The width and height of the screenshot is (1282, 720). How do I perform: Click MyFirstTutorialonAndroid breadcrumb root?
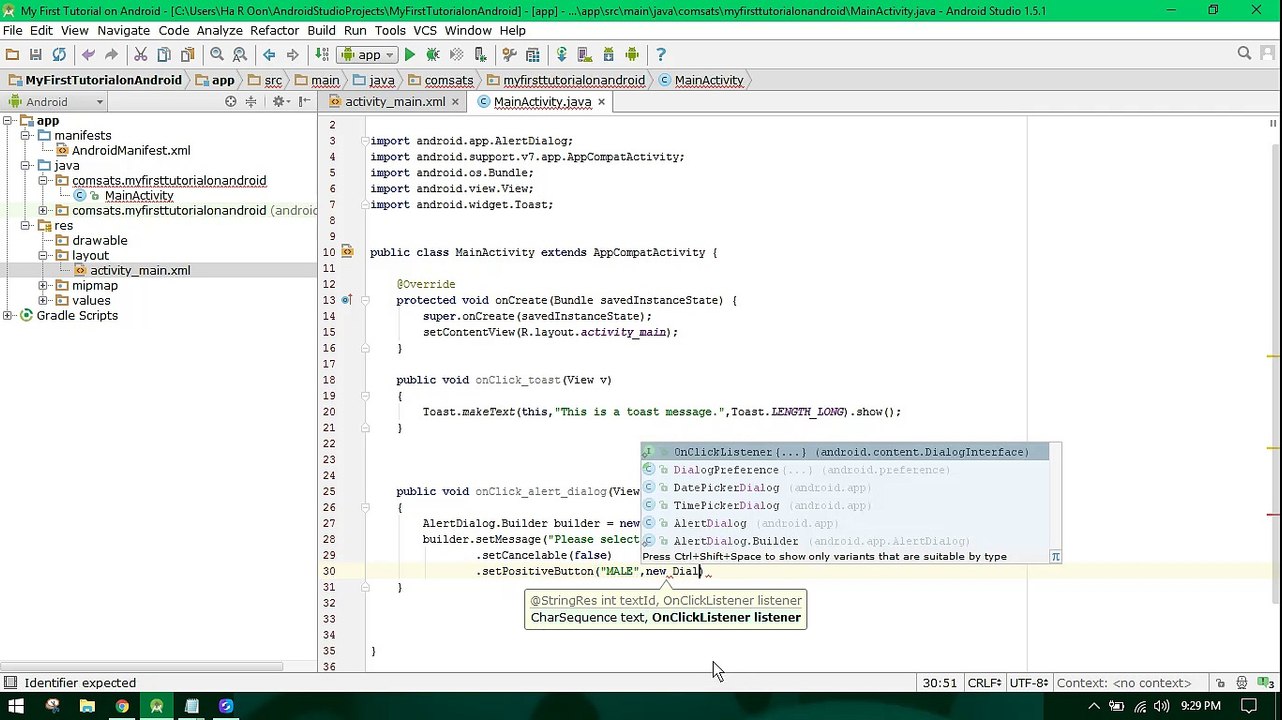tap(103, 80)
